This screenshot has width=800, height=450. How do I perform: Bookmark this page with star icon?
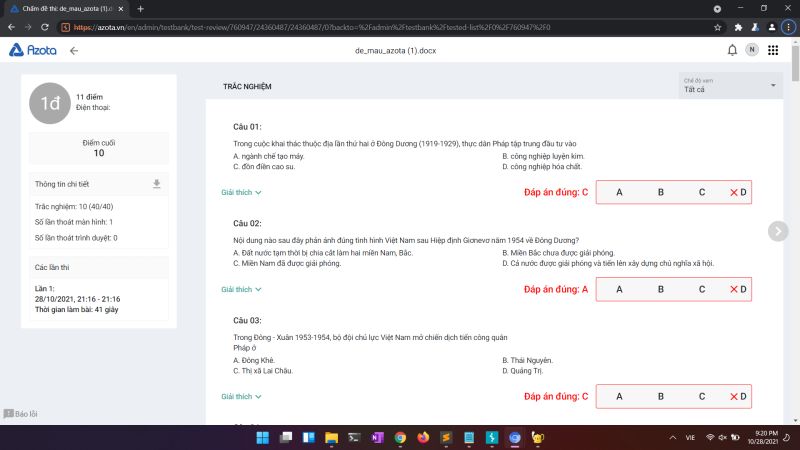pyautogui.click(x=718, y=28)
